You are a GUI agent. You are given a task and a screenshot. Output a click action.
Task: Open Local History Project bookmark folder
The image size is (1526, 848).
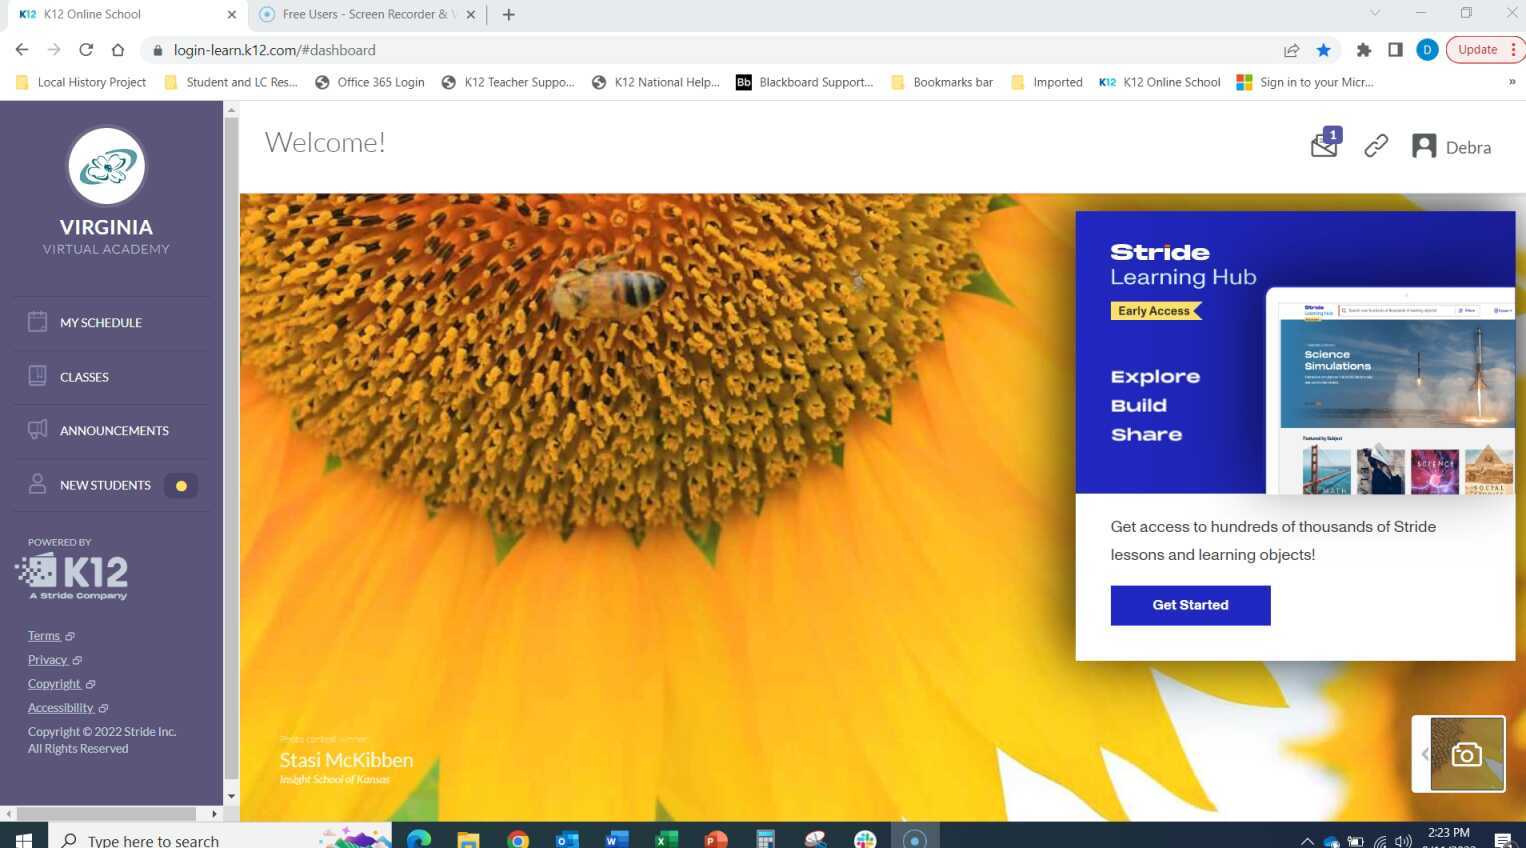click(81, 82)
